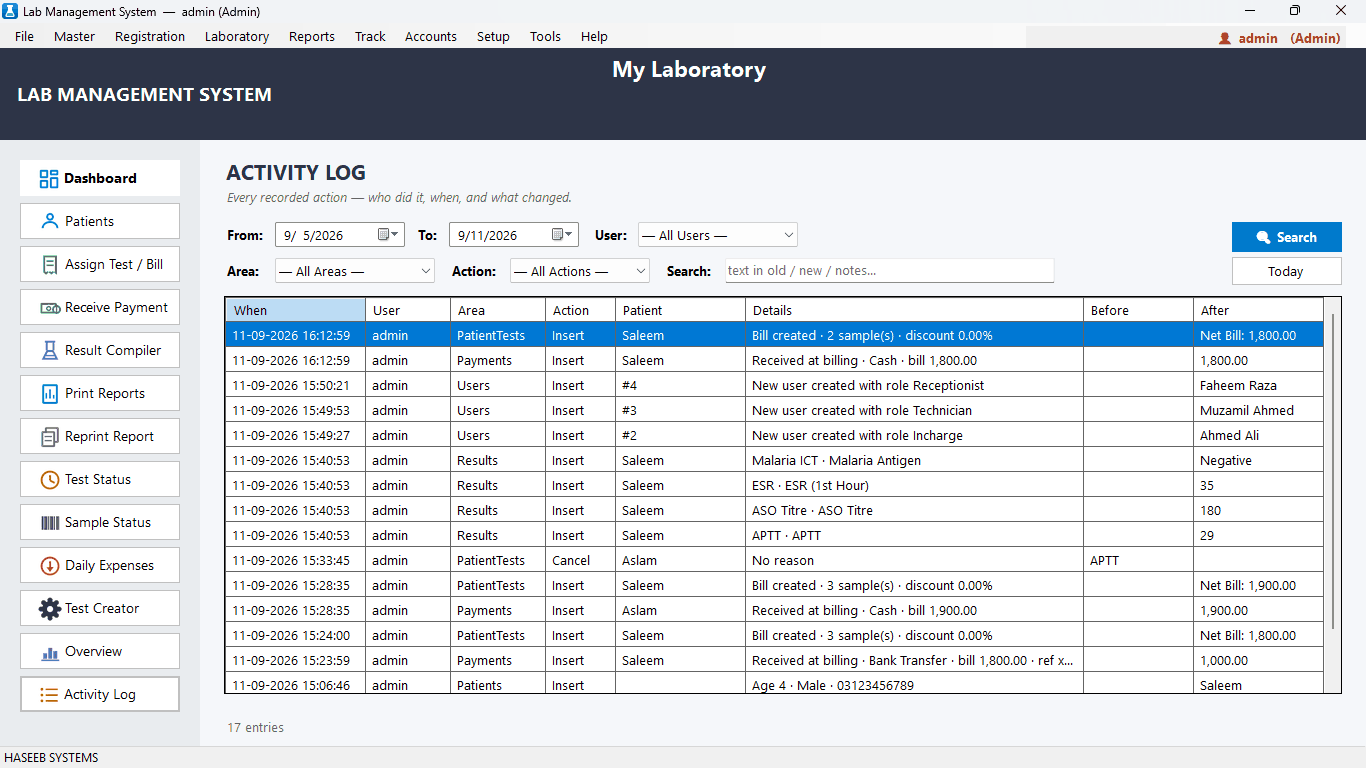Click the Receive Payment cash icon
Screen dimensions: 1366x768
click(50, 308)
